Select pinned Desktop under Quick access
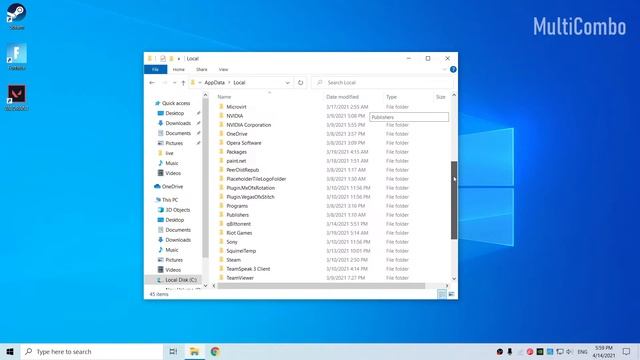Image resolution: width=640 pixels, height=360 pixels. pos(175,113)
